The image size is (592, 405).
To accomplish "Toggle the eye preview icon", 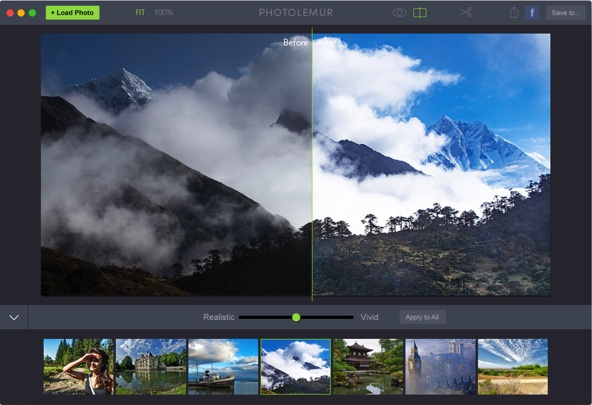I will point(399,13).
